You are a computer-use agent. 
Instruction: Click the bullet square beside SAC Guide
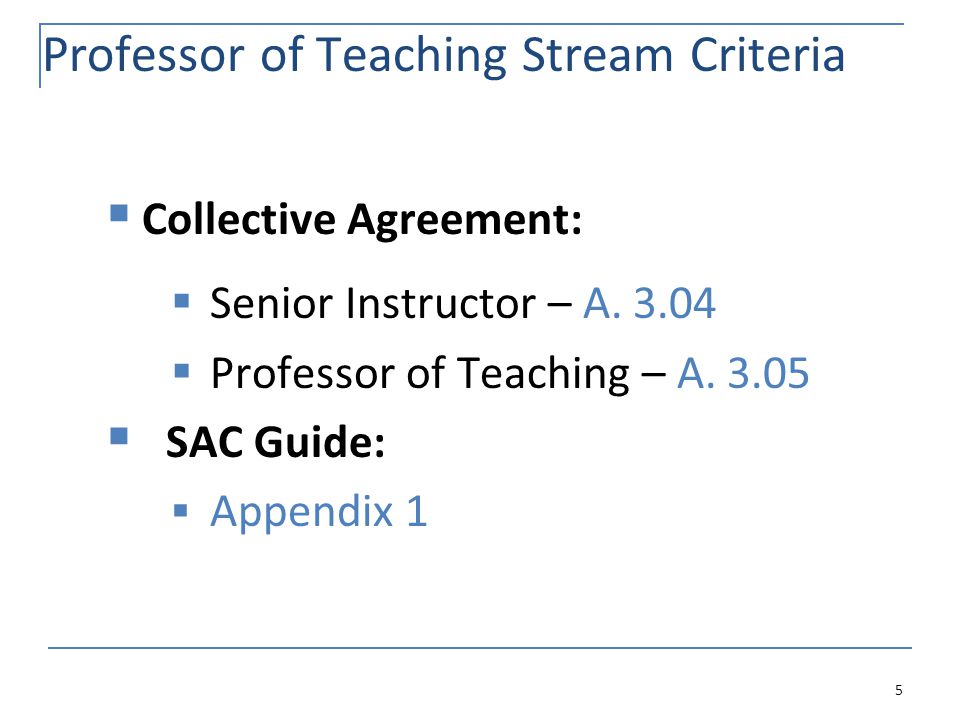point(119,436)
